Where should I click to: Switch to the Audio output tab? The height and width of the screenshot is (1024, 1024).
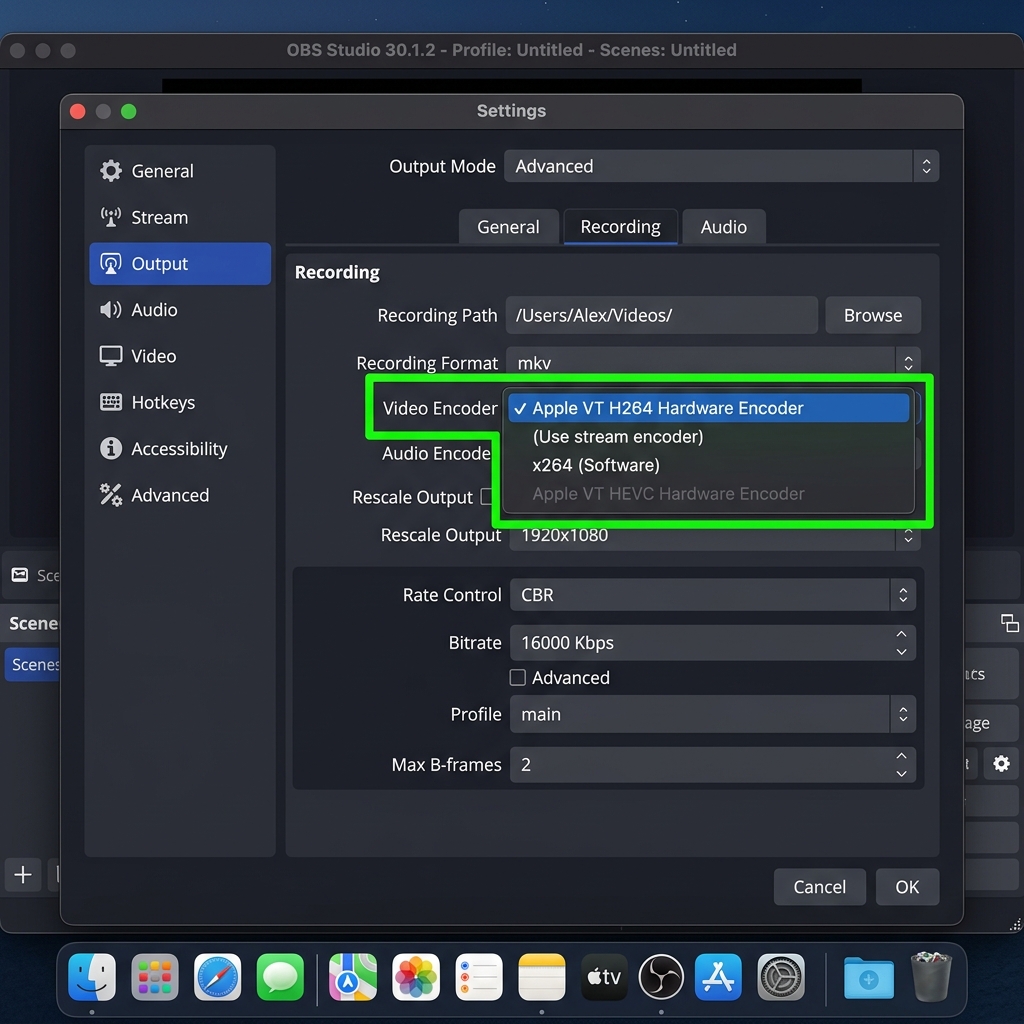click(x=724, y=227)
